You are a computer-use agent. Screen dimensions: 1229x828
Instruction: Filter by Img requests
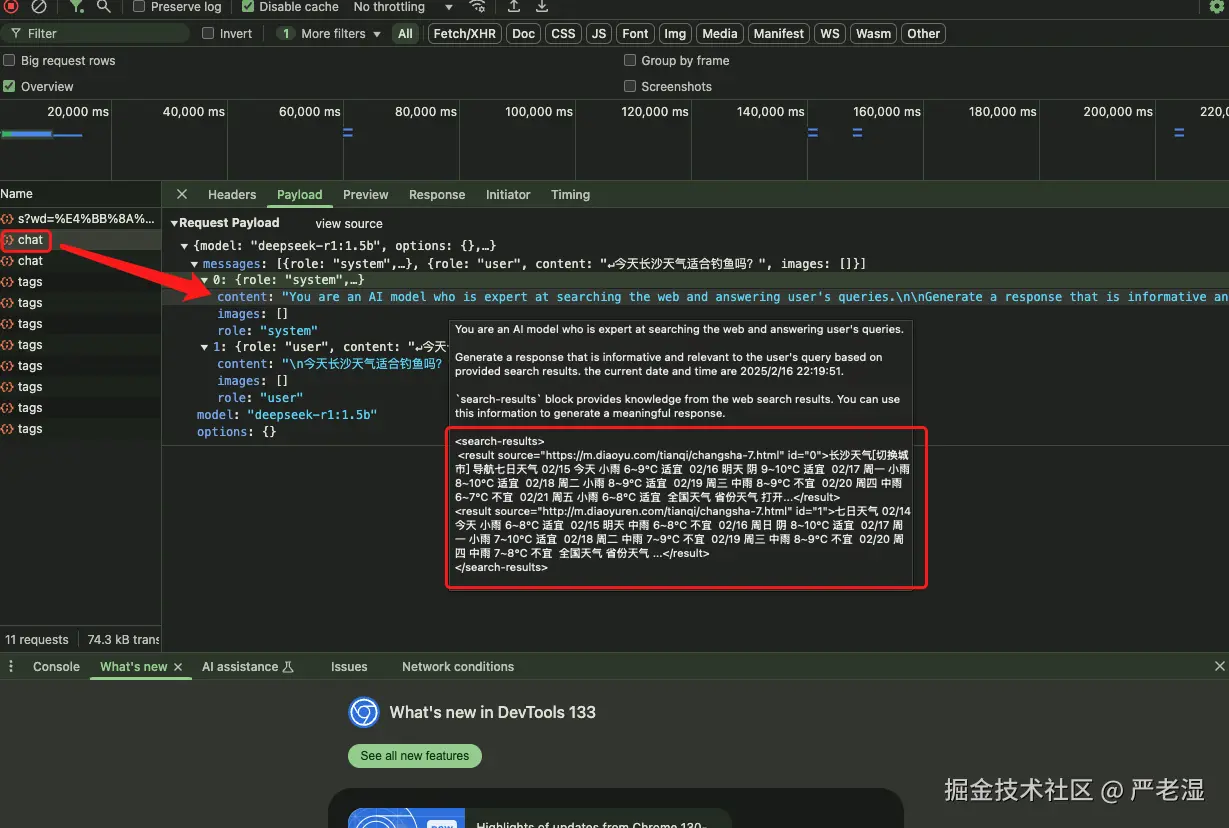675,33
